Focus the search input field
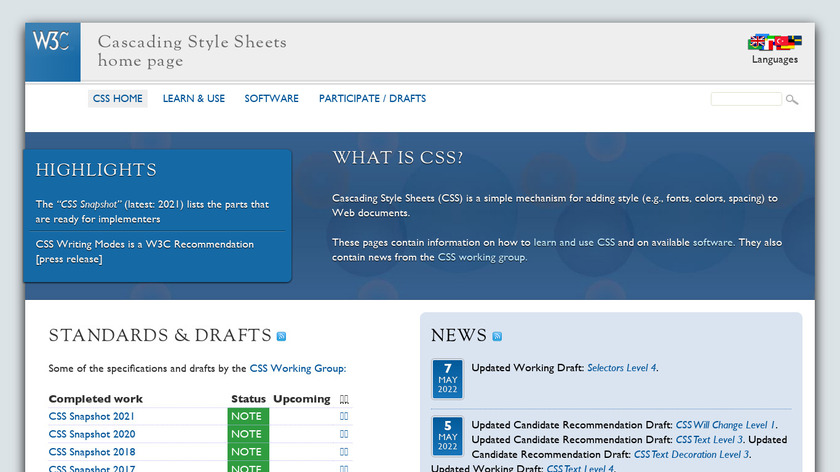 click(x=746, y=99)
